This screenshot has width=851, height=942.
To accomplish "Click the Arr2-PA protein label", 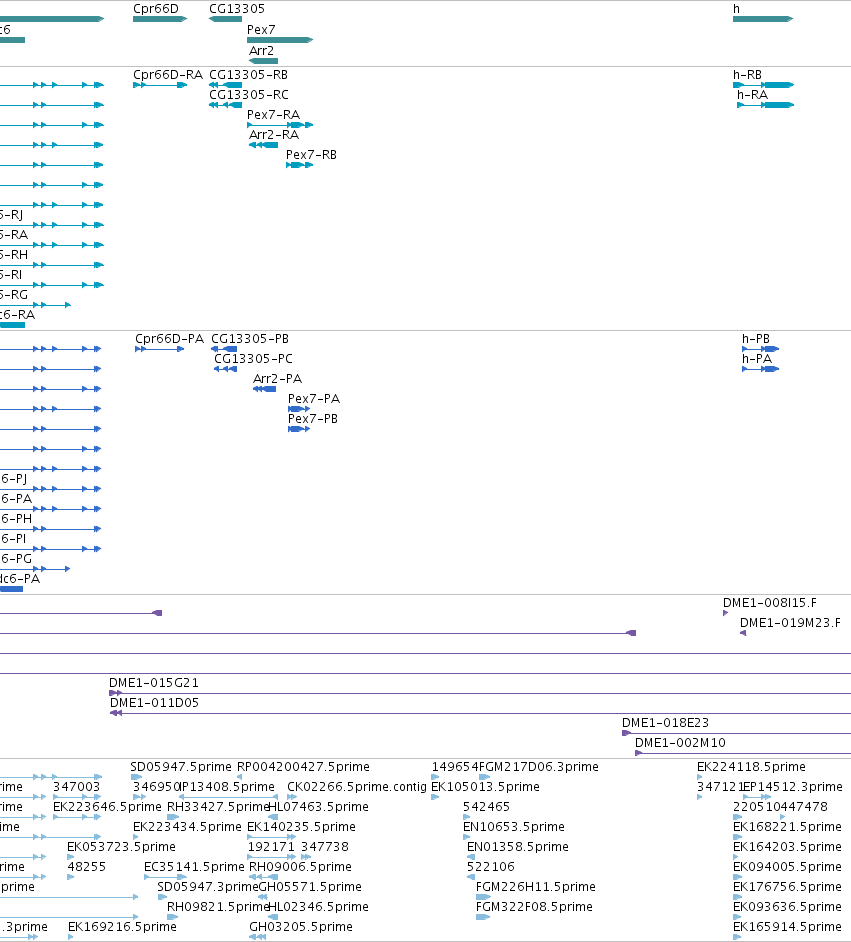I will (277, 378).
